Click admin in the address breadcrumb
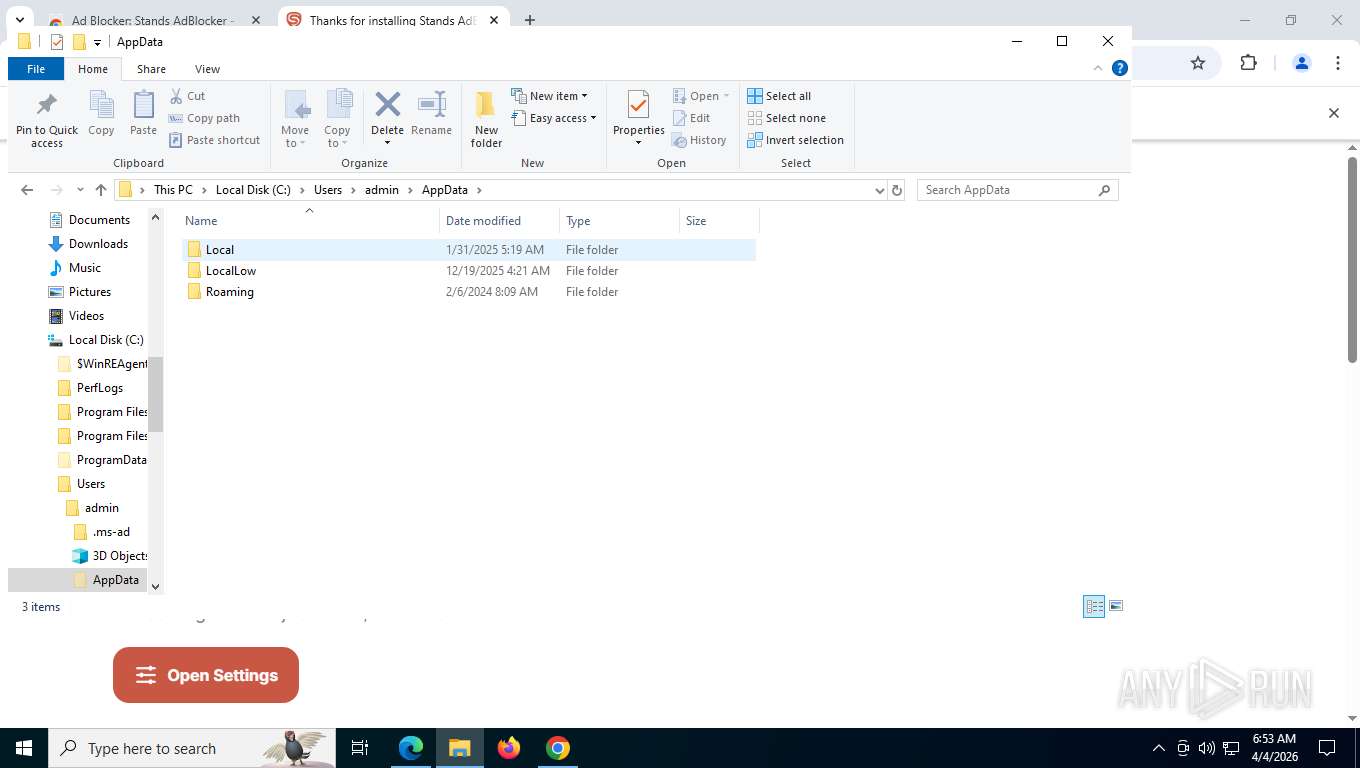Viewport: 1360px width, 768px height. [382, 190]
